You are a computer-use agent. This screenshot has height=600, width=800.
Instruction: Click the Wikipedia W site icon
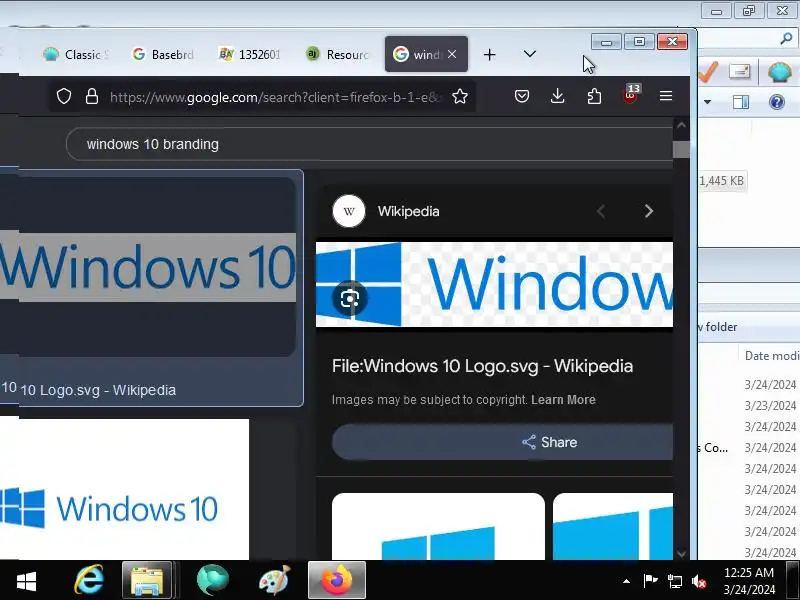(x=349, y=211)
